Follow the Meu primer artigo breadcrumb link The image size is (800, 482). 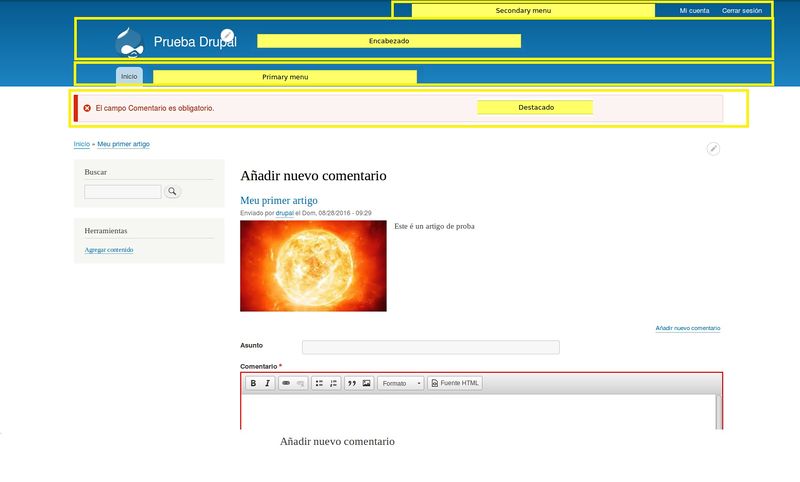tap(123, 144)
